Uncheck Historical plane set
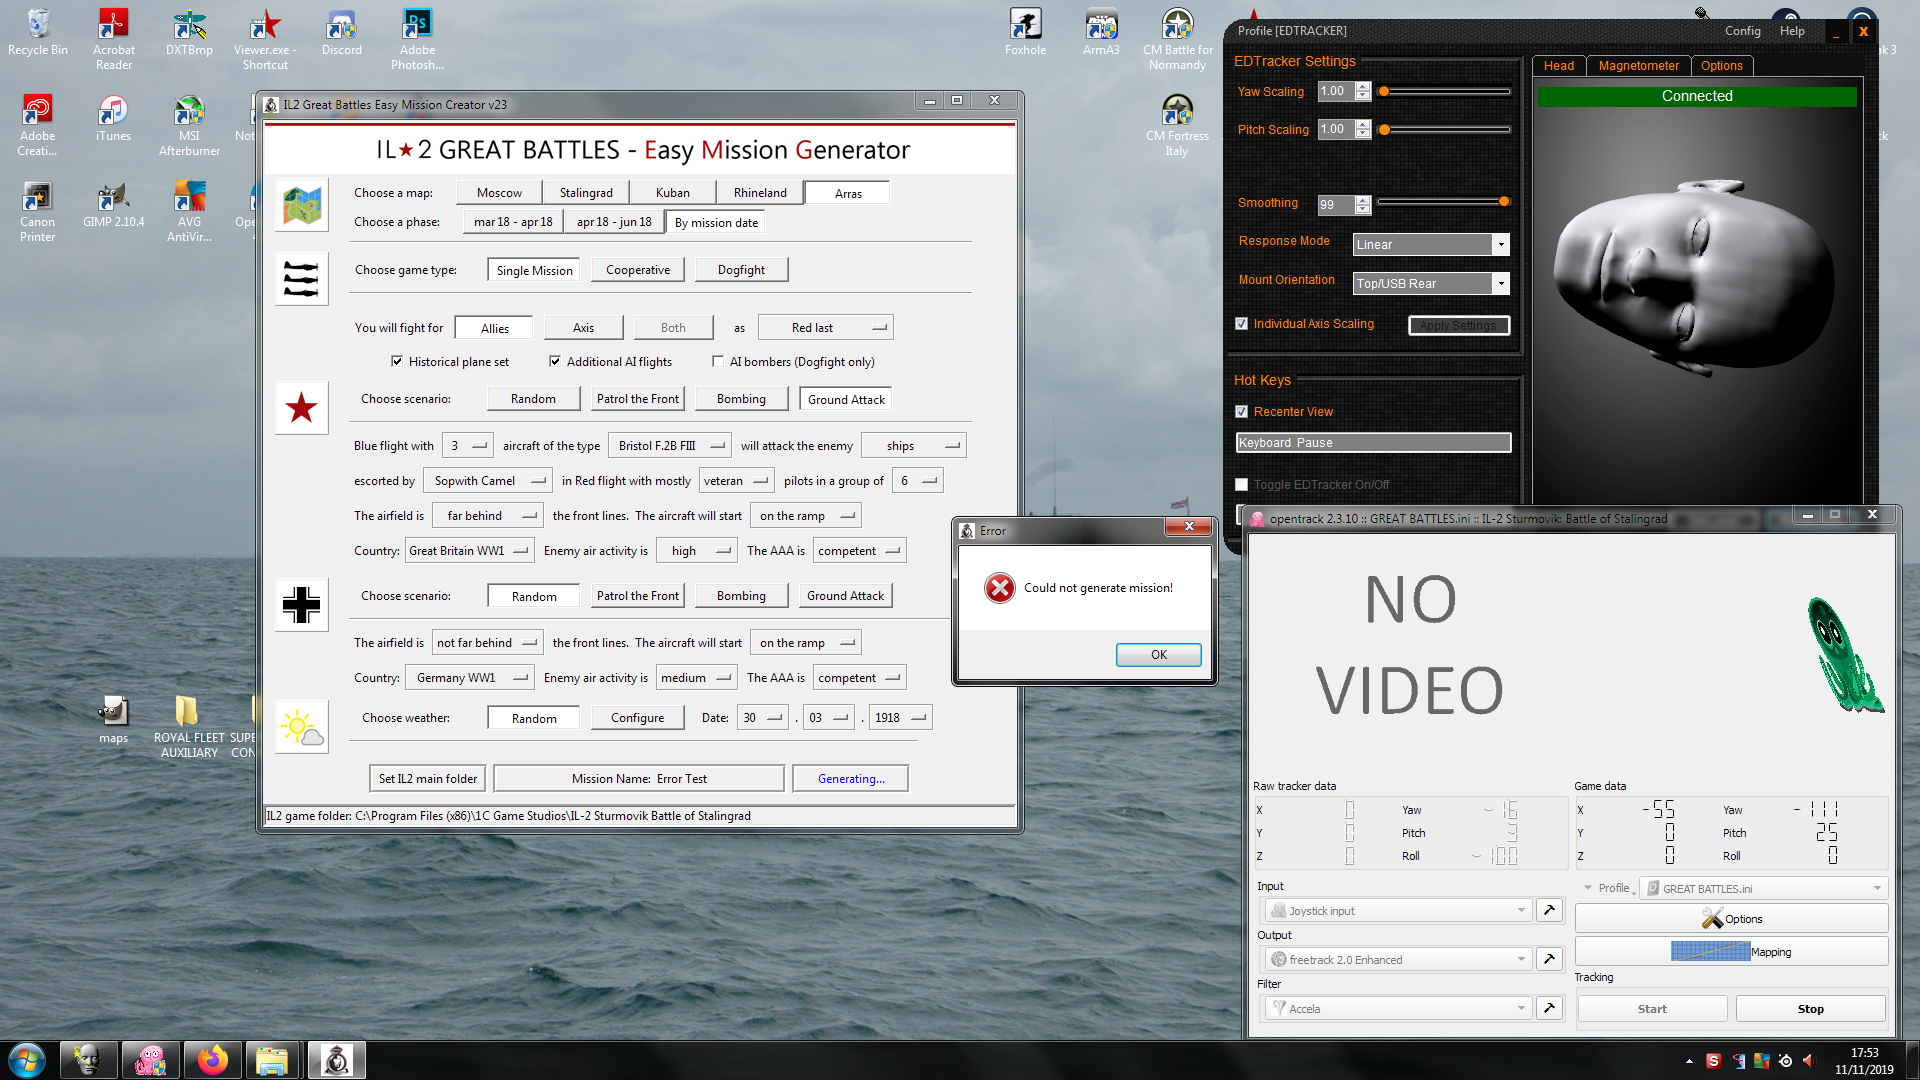 (397, 362)
